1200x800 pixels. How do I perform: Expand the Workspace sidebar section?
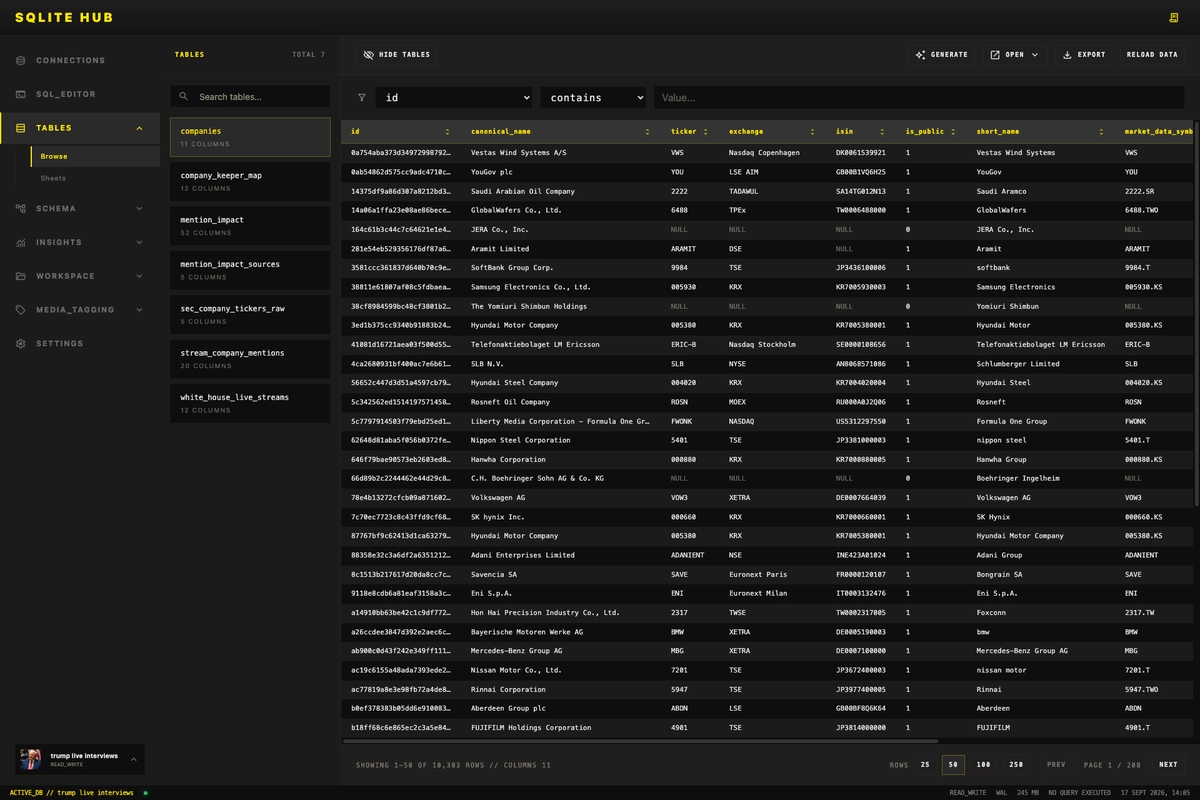(x=139, y=276)
